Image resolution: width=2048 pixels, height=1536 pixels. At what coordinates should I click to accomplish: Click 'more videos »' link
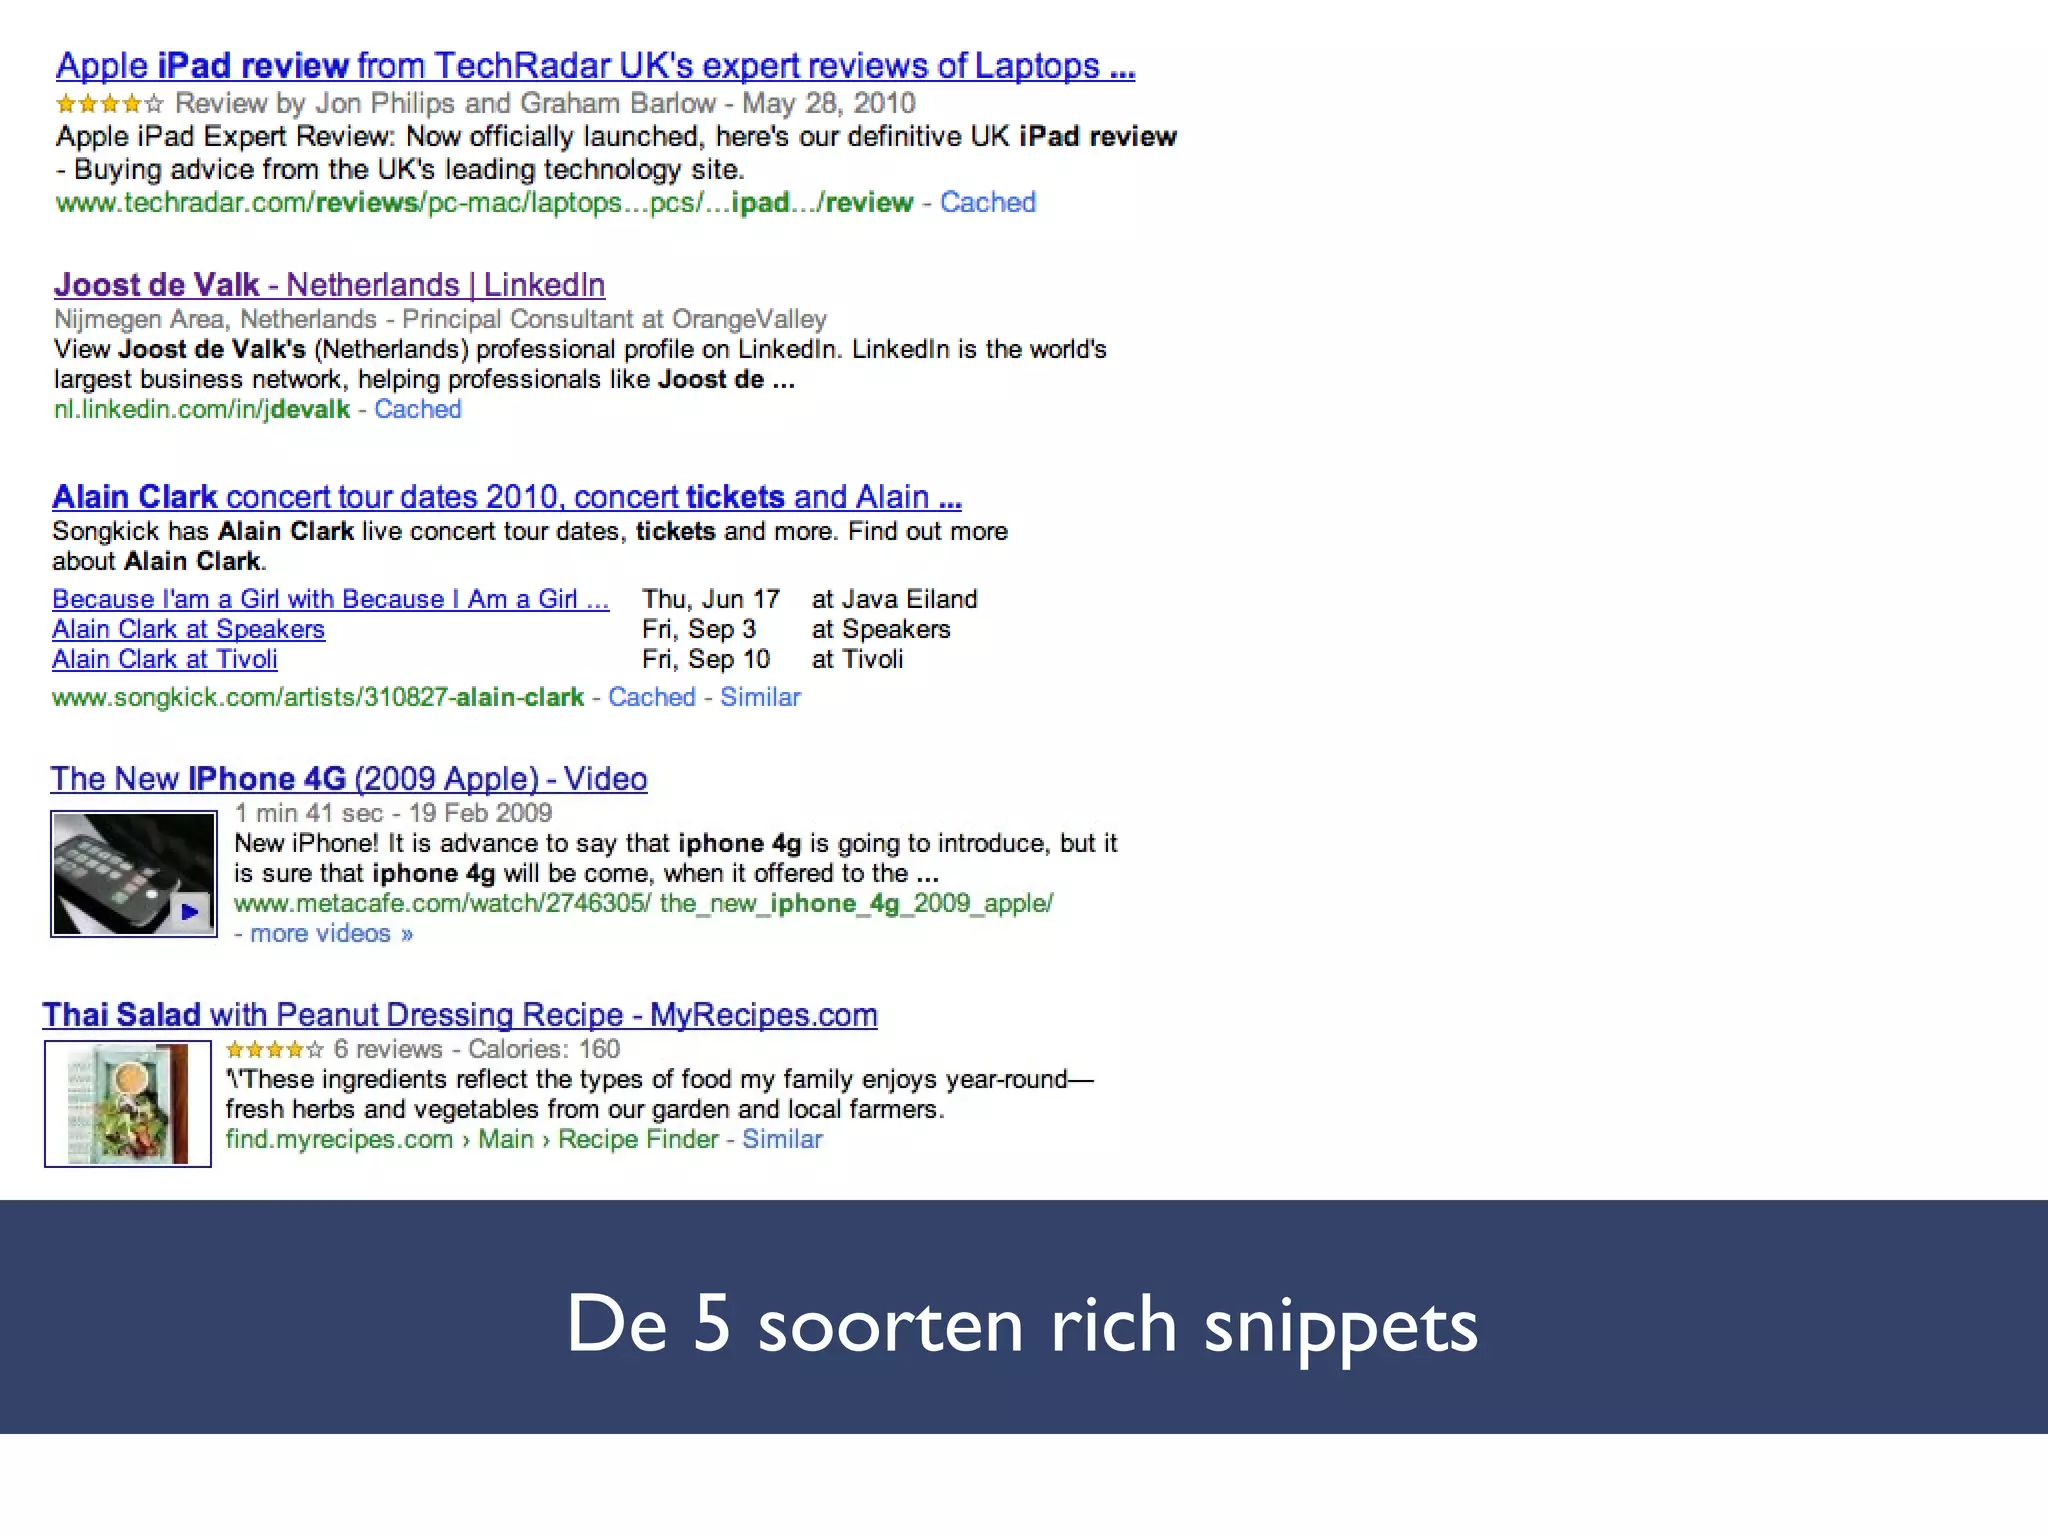tap(330, 933)
